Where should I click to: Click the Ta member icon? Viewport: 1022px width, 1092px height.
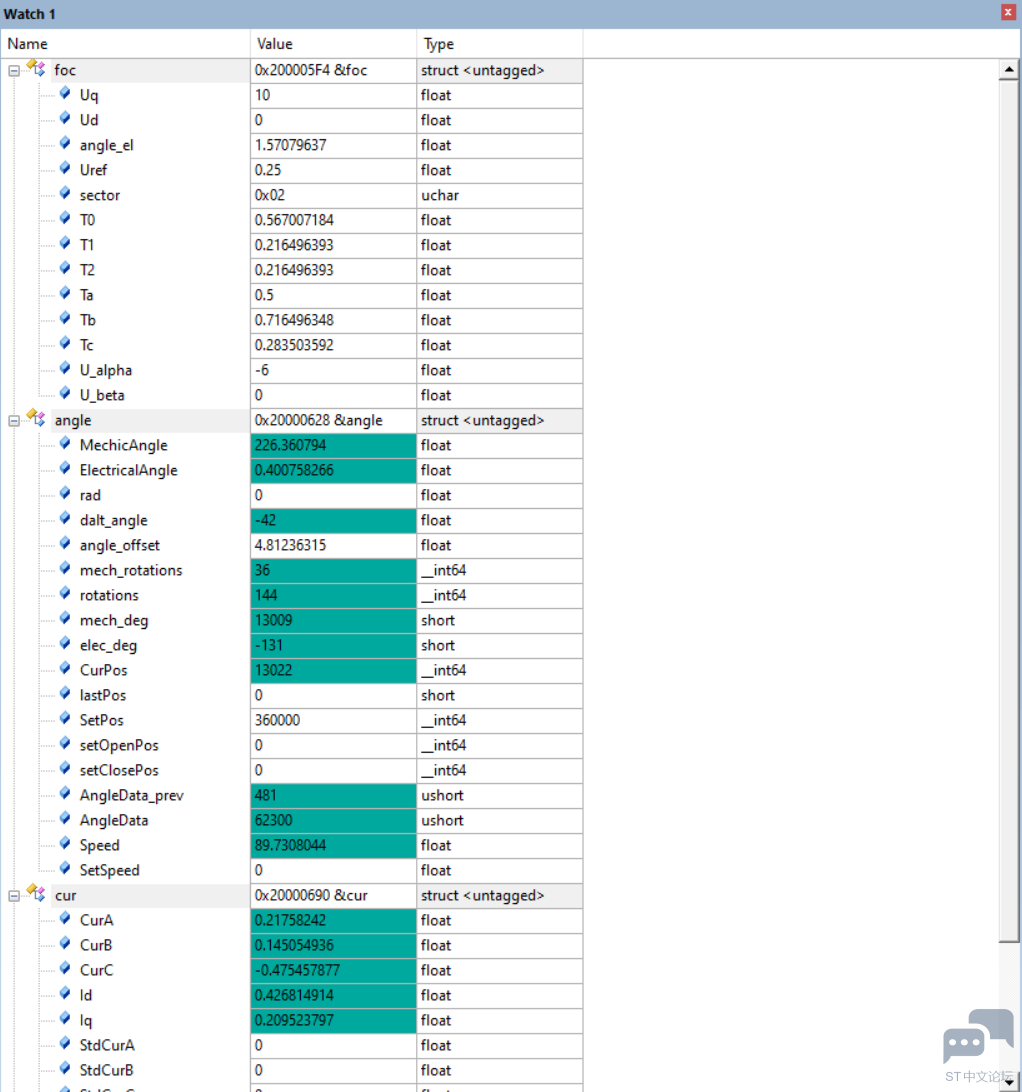point(65,293)
